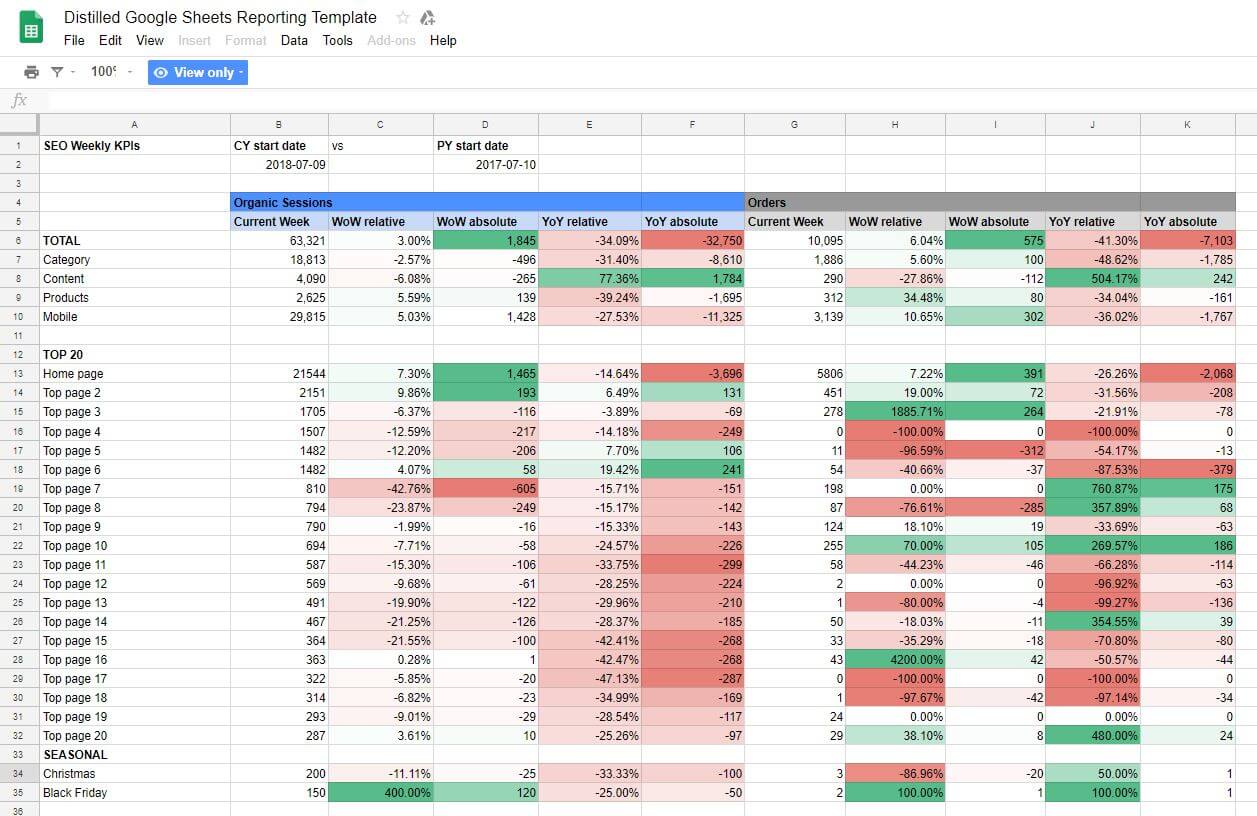The height and width of the screenshot is (816, 1257).
Task: Open the Tools menu
Action: pyautogui.click(x=337, y=41)
